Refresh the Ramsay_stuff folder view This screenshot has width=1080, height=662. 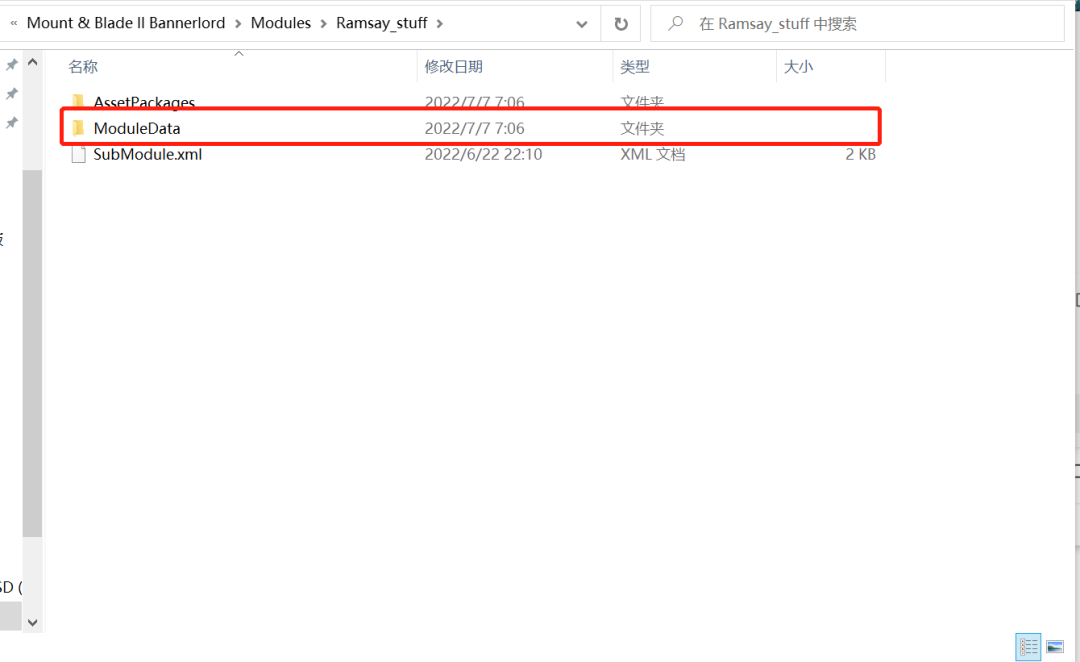[x=621, y=24]
